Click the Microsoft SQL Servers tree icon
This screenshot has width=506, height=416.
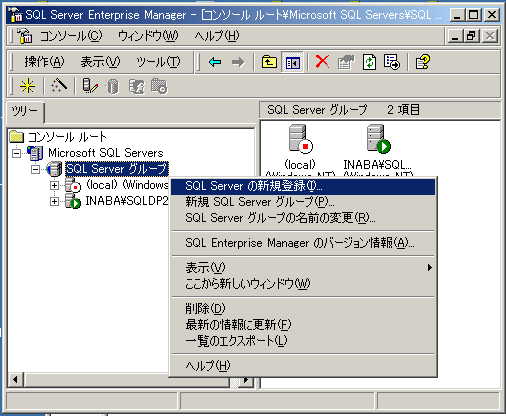coord(35,153)
